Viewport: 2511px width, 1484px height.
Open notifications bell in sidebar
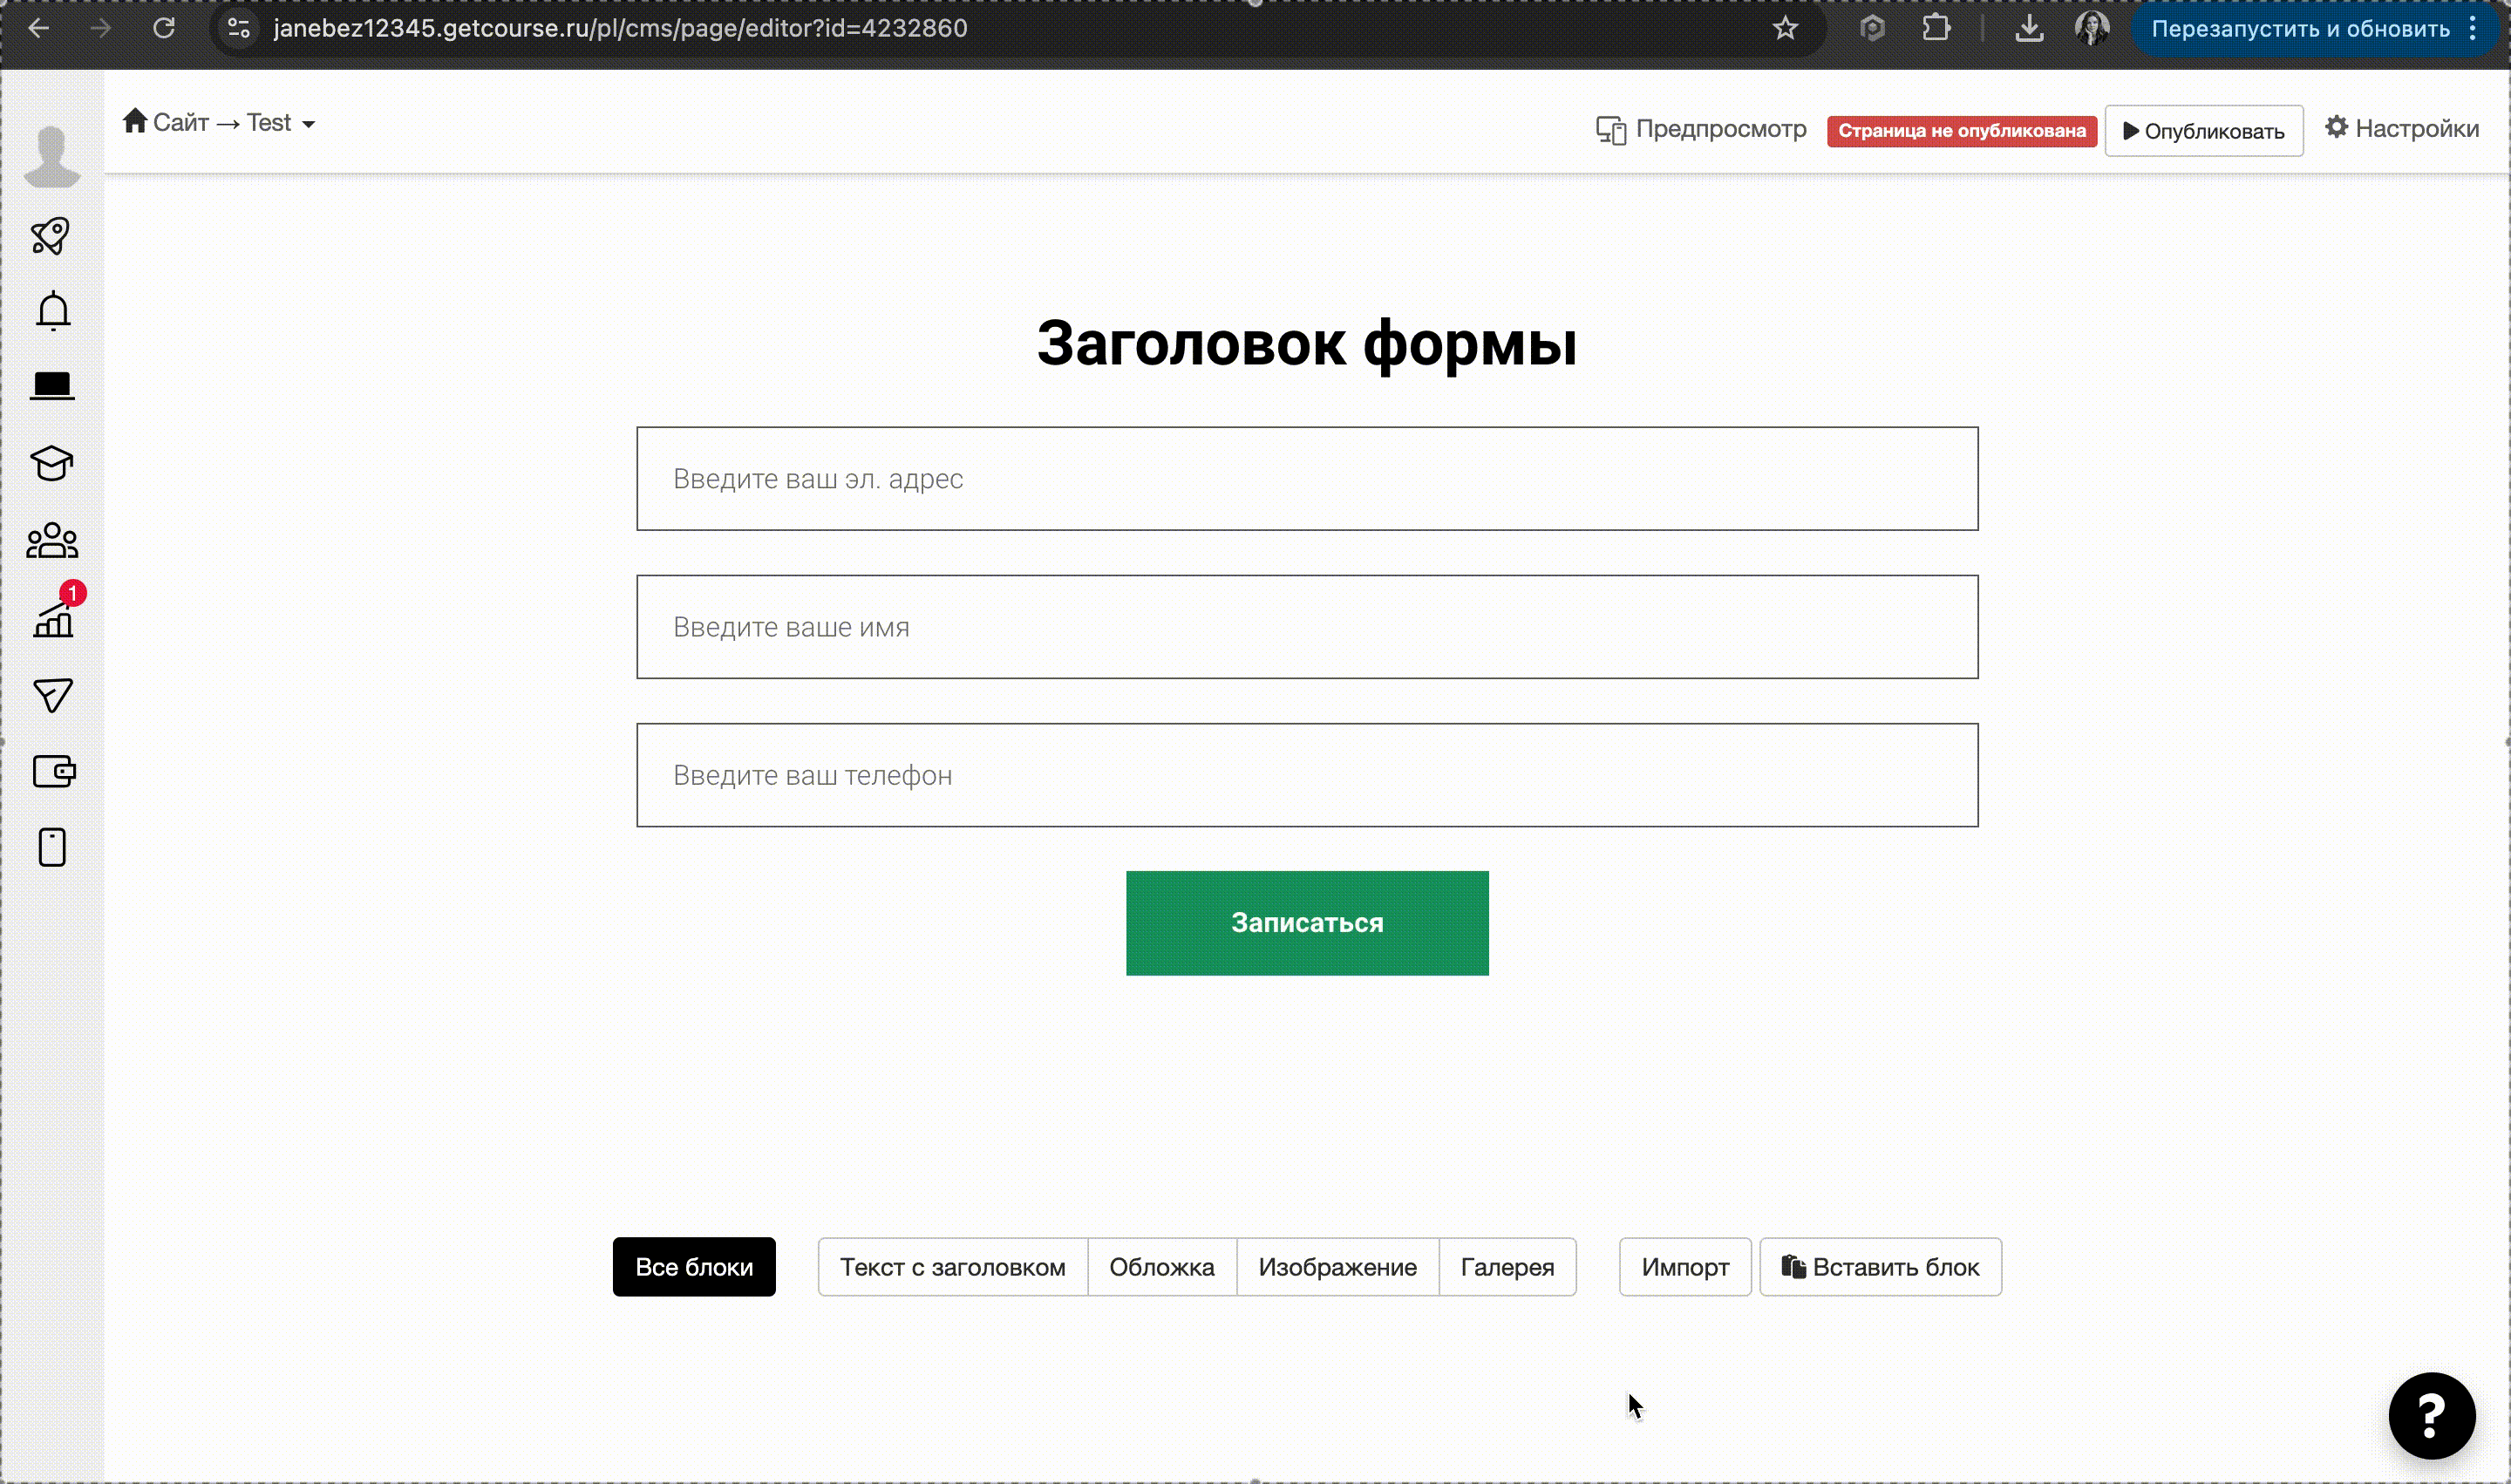53,311
